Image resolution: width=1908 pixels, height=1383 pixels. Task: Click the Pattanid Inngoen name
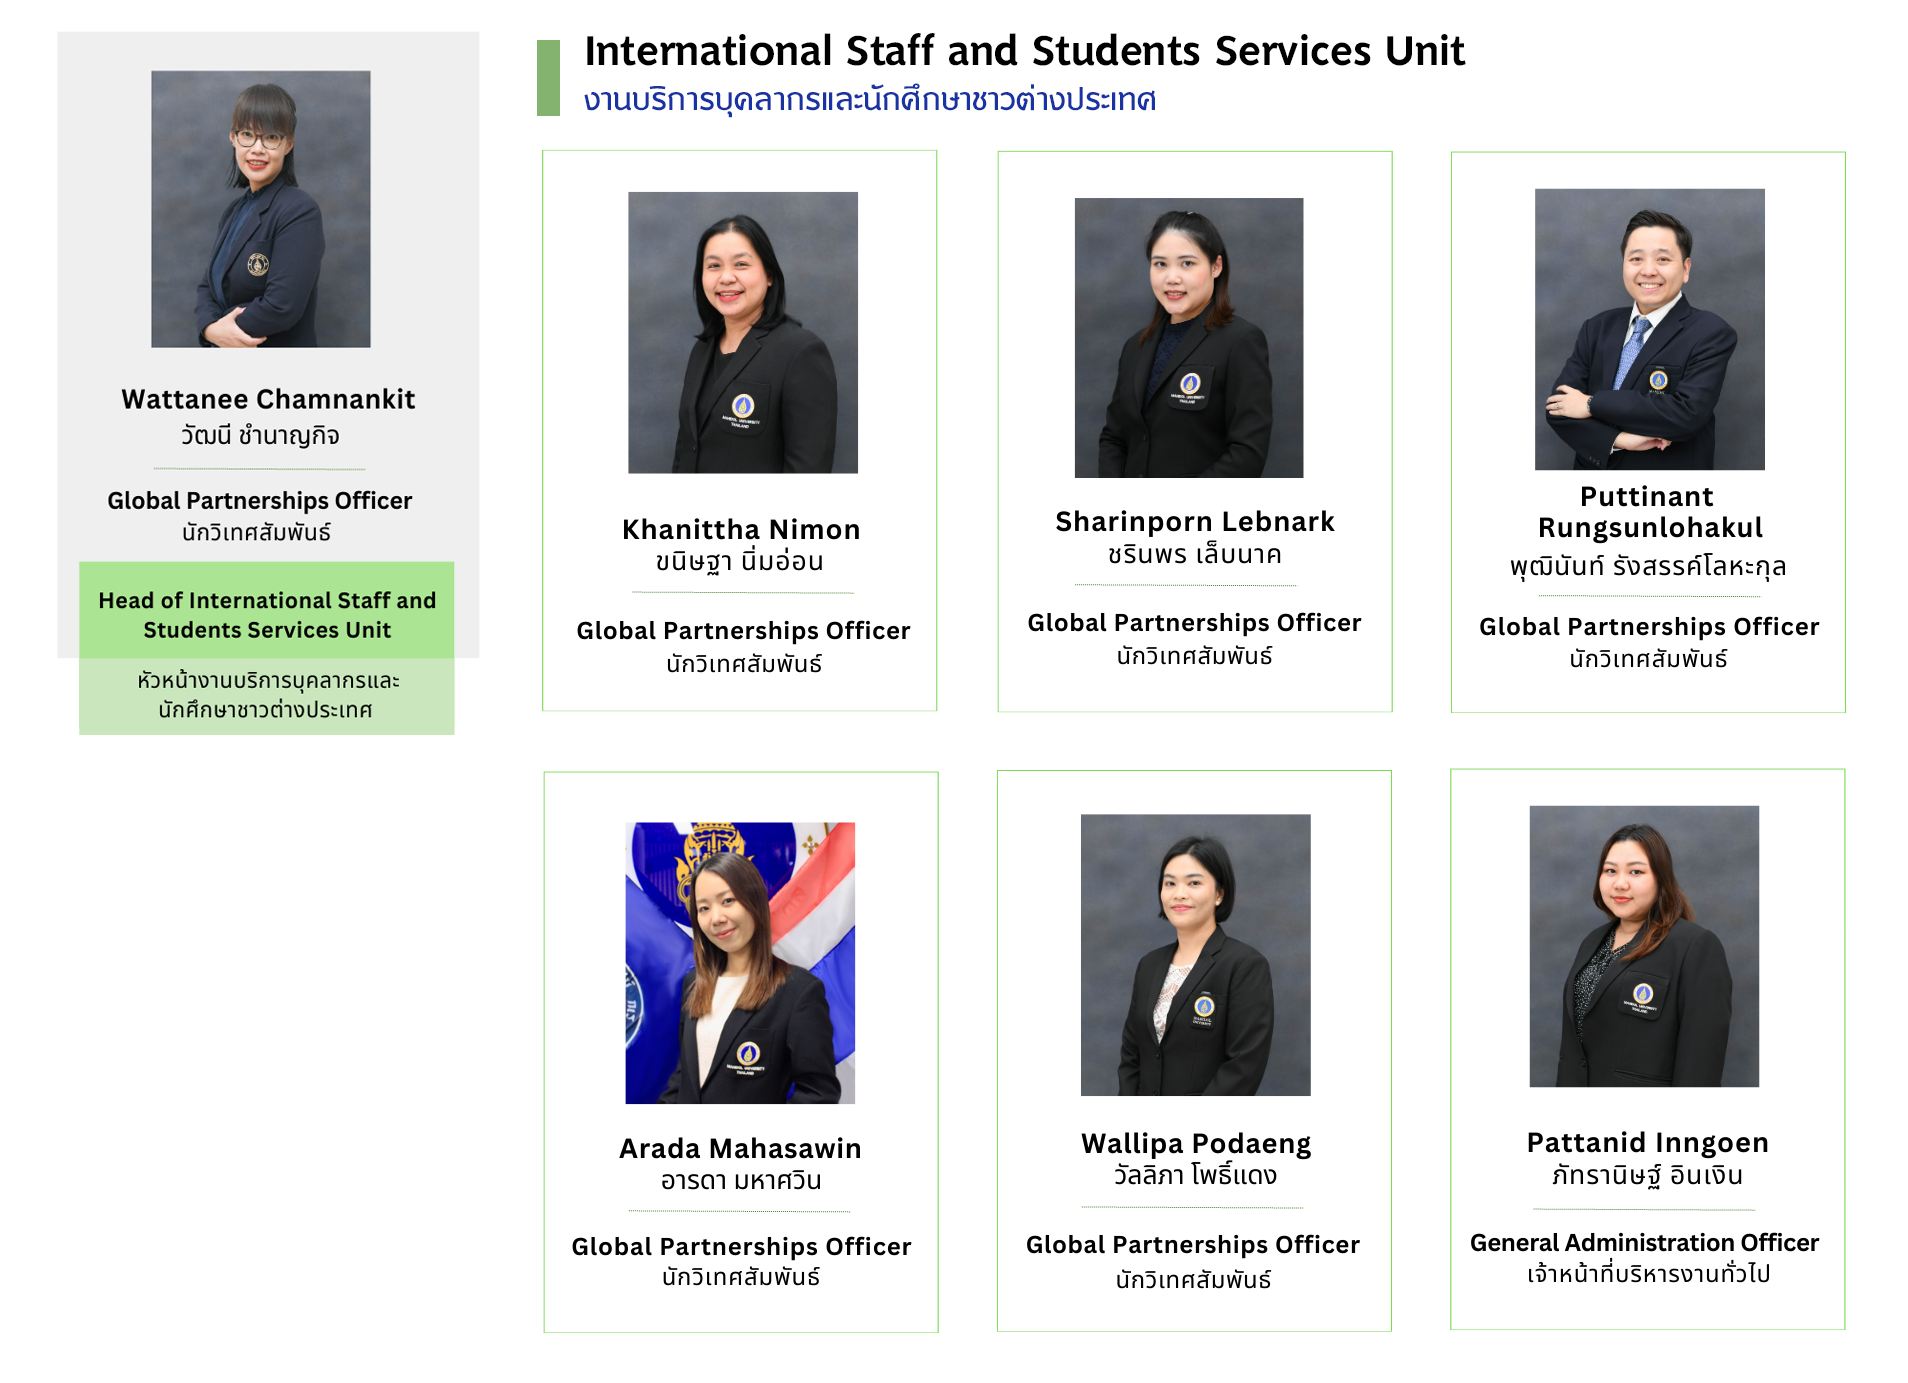pyautogui.click(x=1647, y=1142)
